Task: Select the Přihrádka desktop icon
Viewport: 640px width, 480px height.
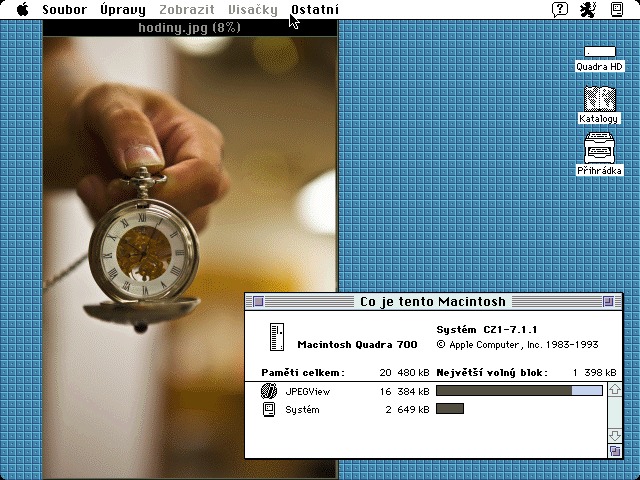Action: pos(599,147)
